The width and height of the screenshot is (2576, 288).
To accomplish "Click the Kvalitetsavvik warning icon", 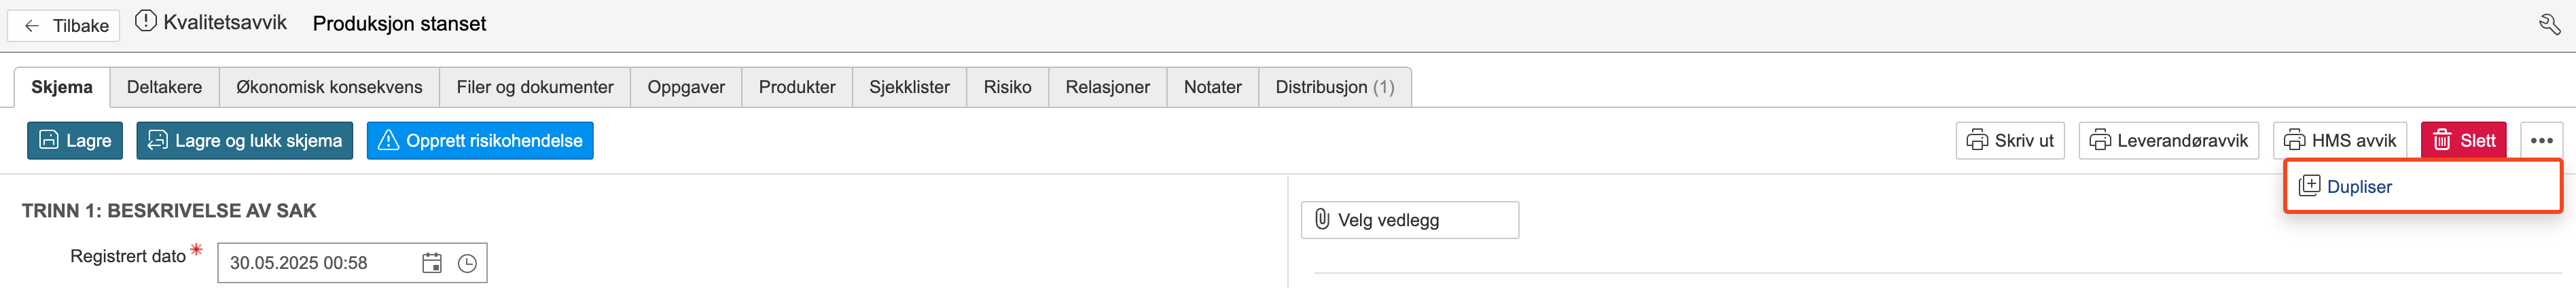I will [146, 22].
